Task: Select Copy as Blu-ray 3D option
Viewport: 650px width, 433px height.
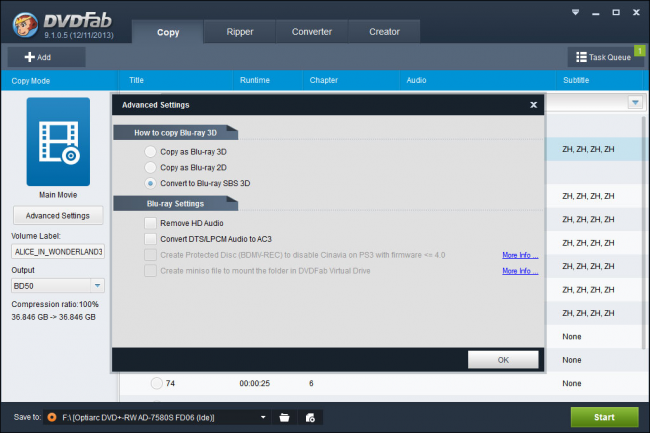Action: [x=150, y=152]
